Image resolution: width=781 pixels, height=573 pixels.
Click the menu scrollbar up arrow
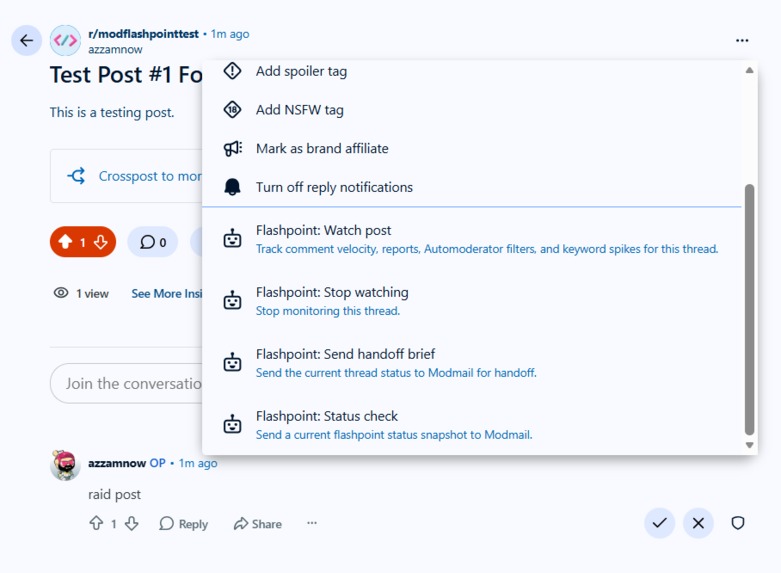tap(749, 70)
